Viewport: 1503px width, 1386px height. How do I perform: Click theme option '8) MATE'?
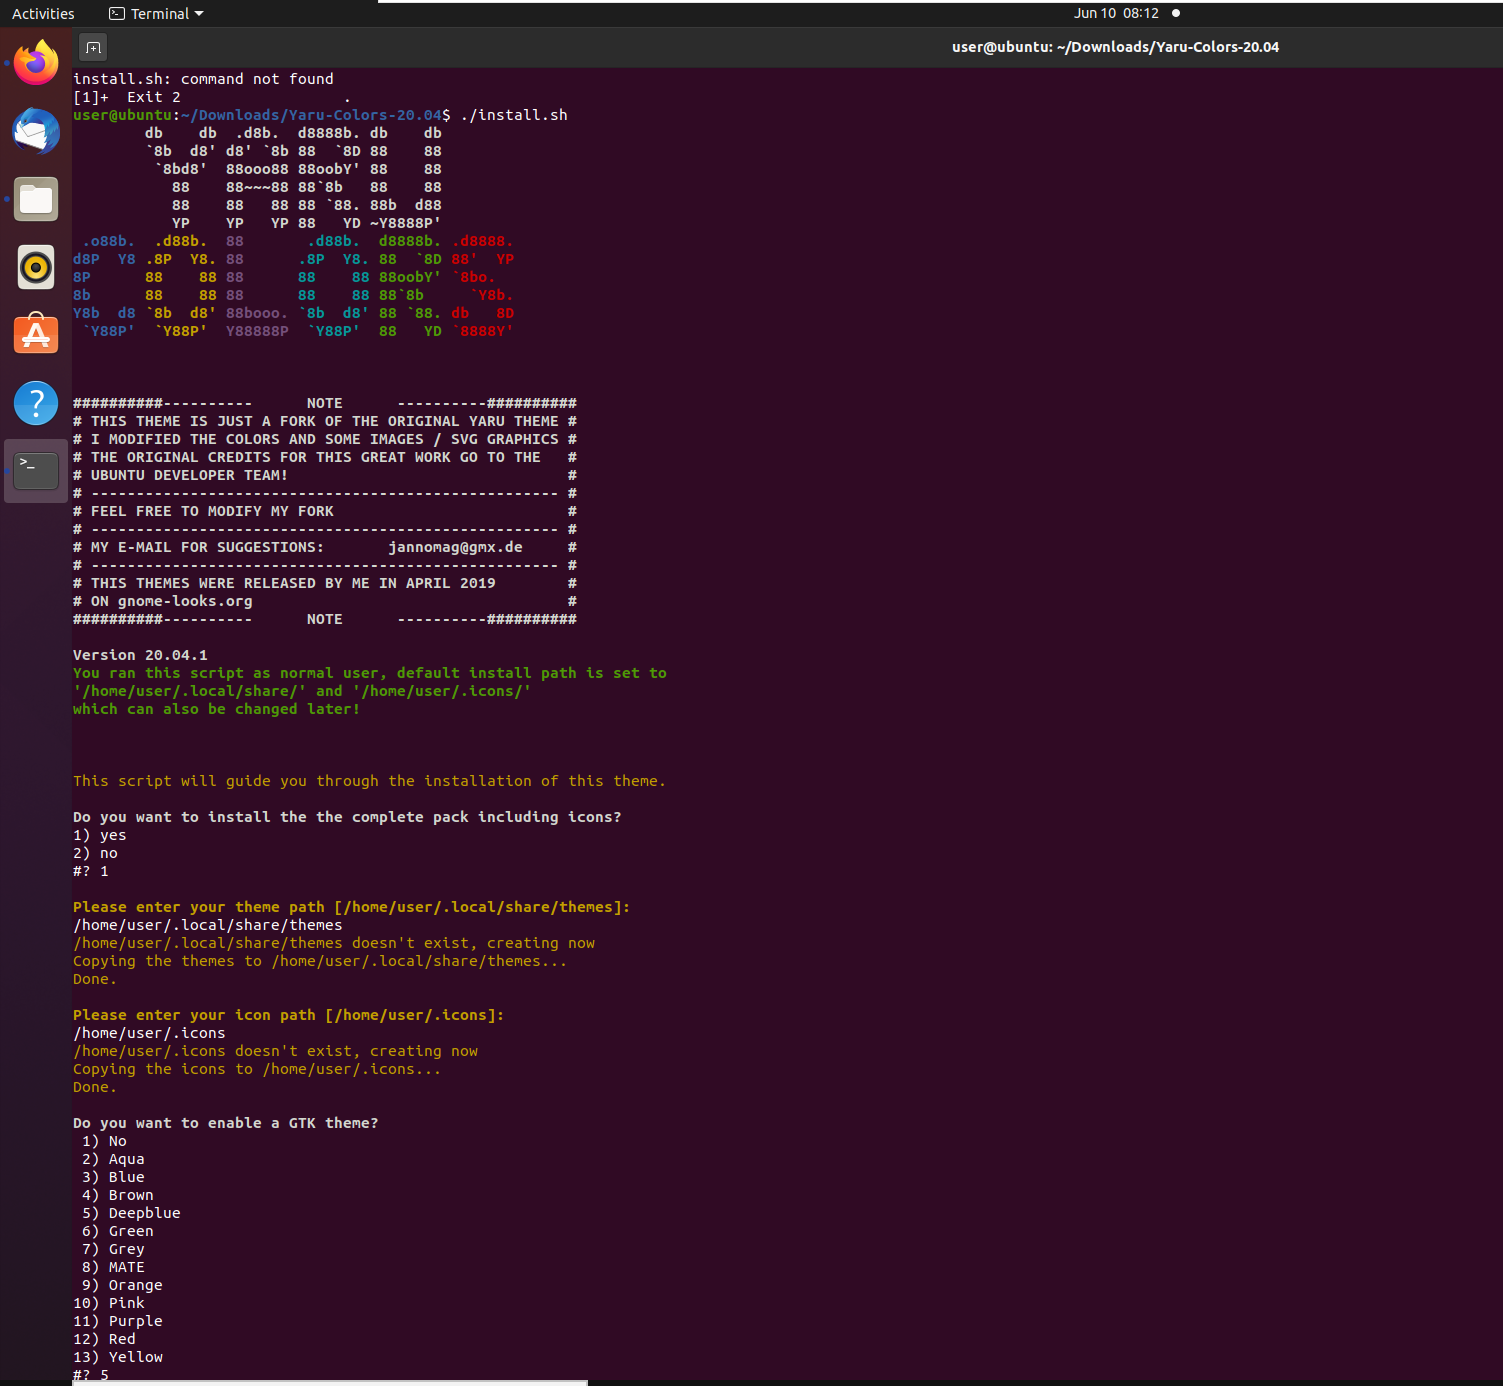tap(113, 1267)
